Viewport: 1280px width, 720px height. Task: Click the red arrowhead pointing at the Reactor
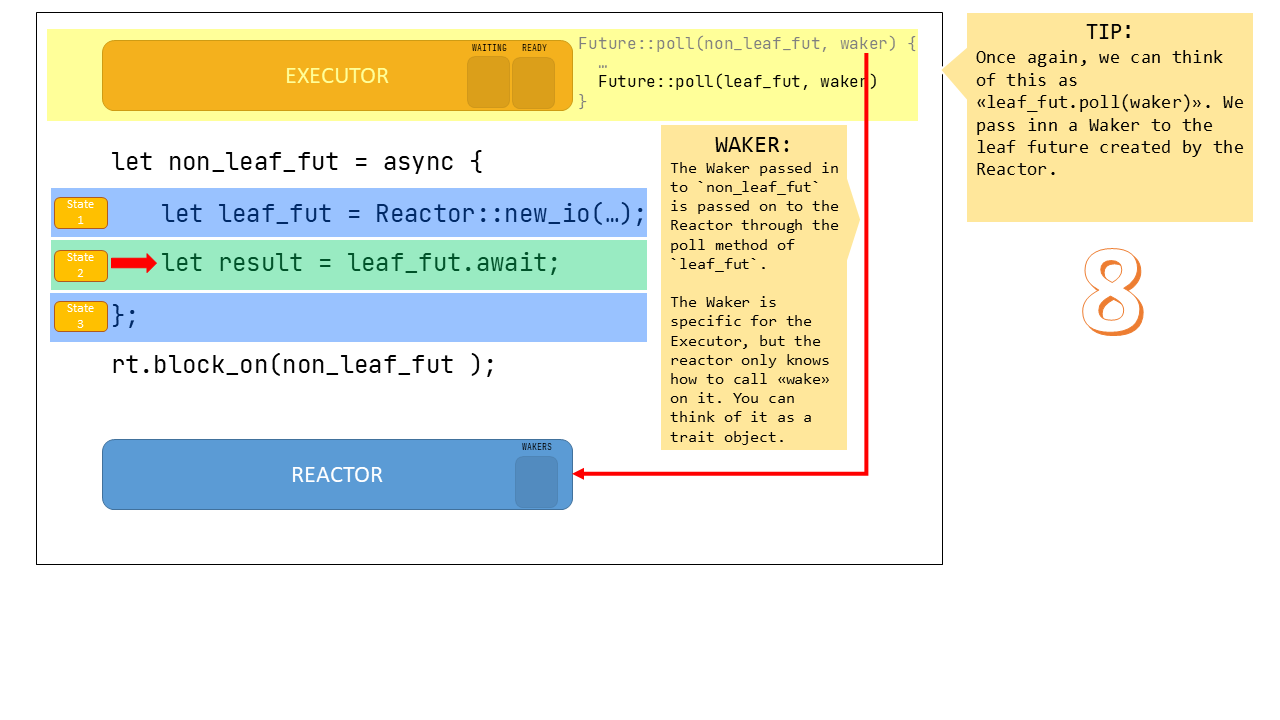pyautogui.click(x=579, y=474)
